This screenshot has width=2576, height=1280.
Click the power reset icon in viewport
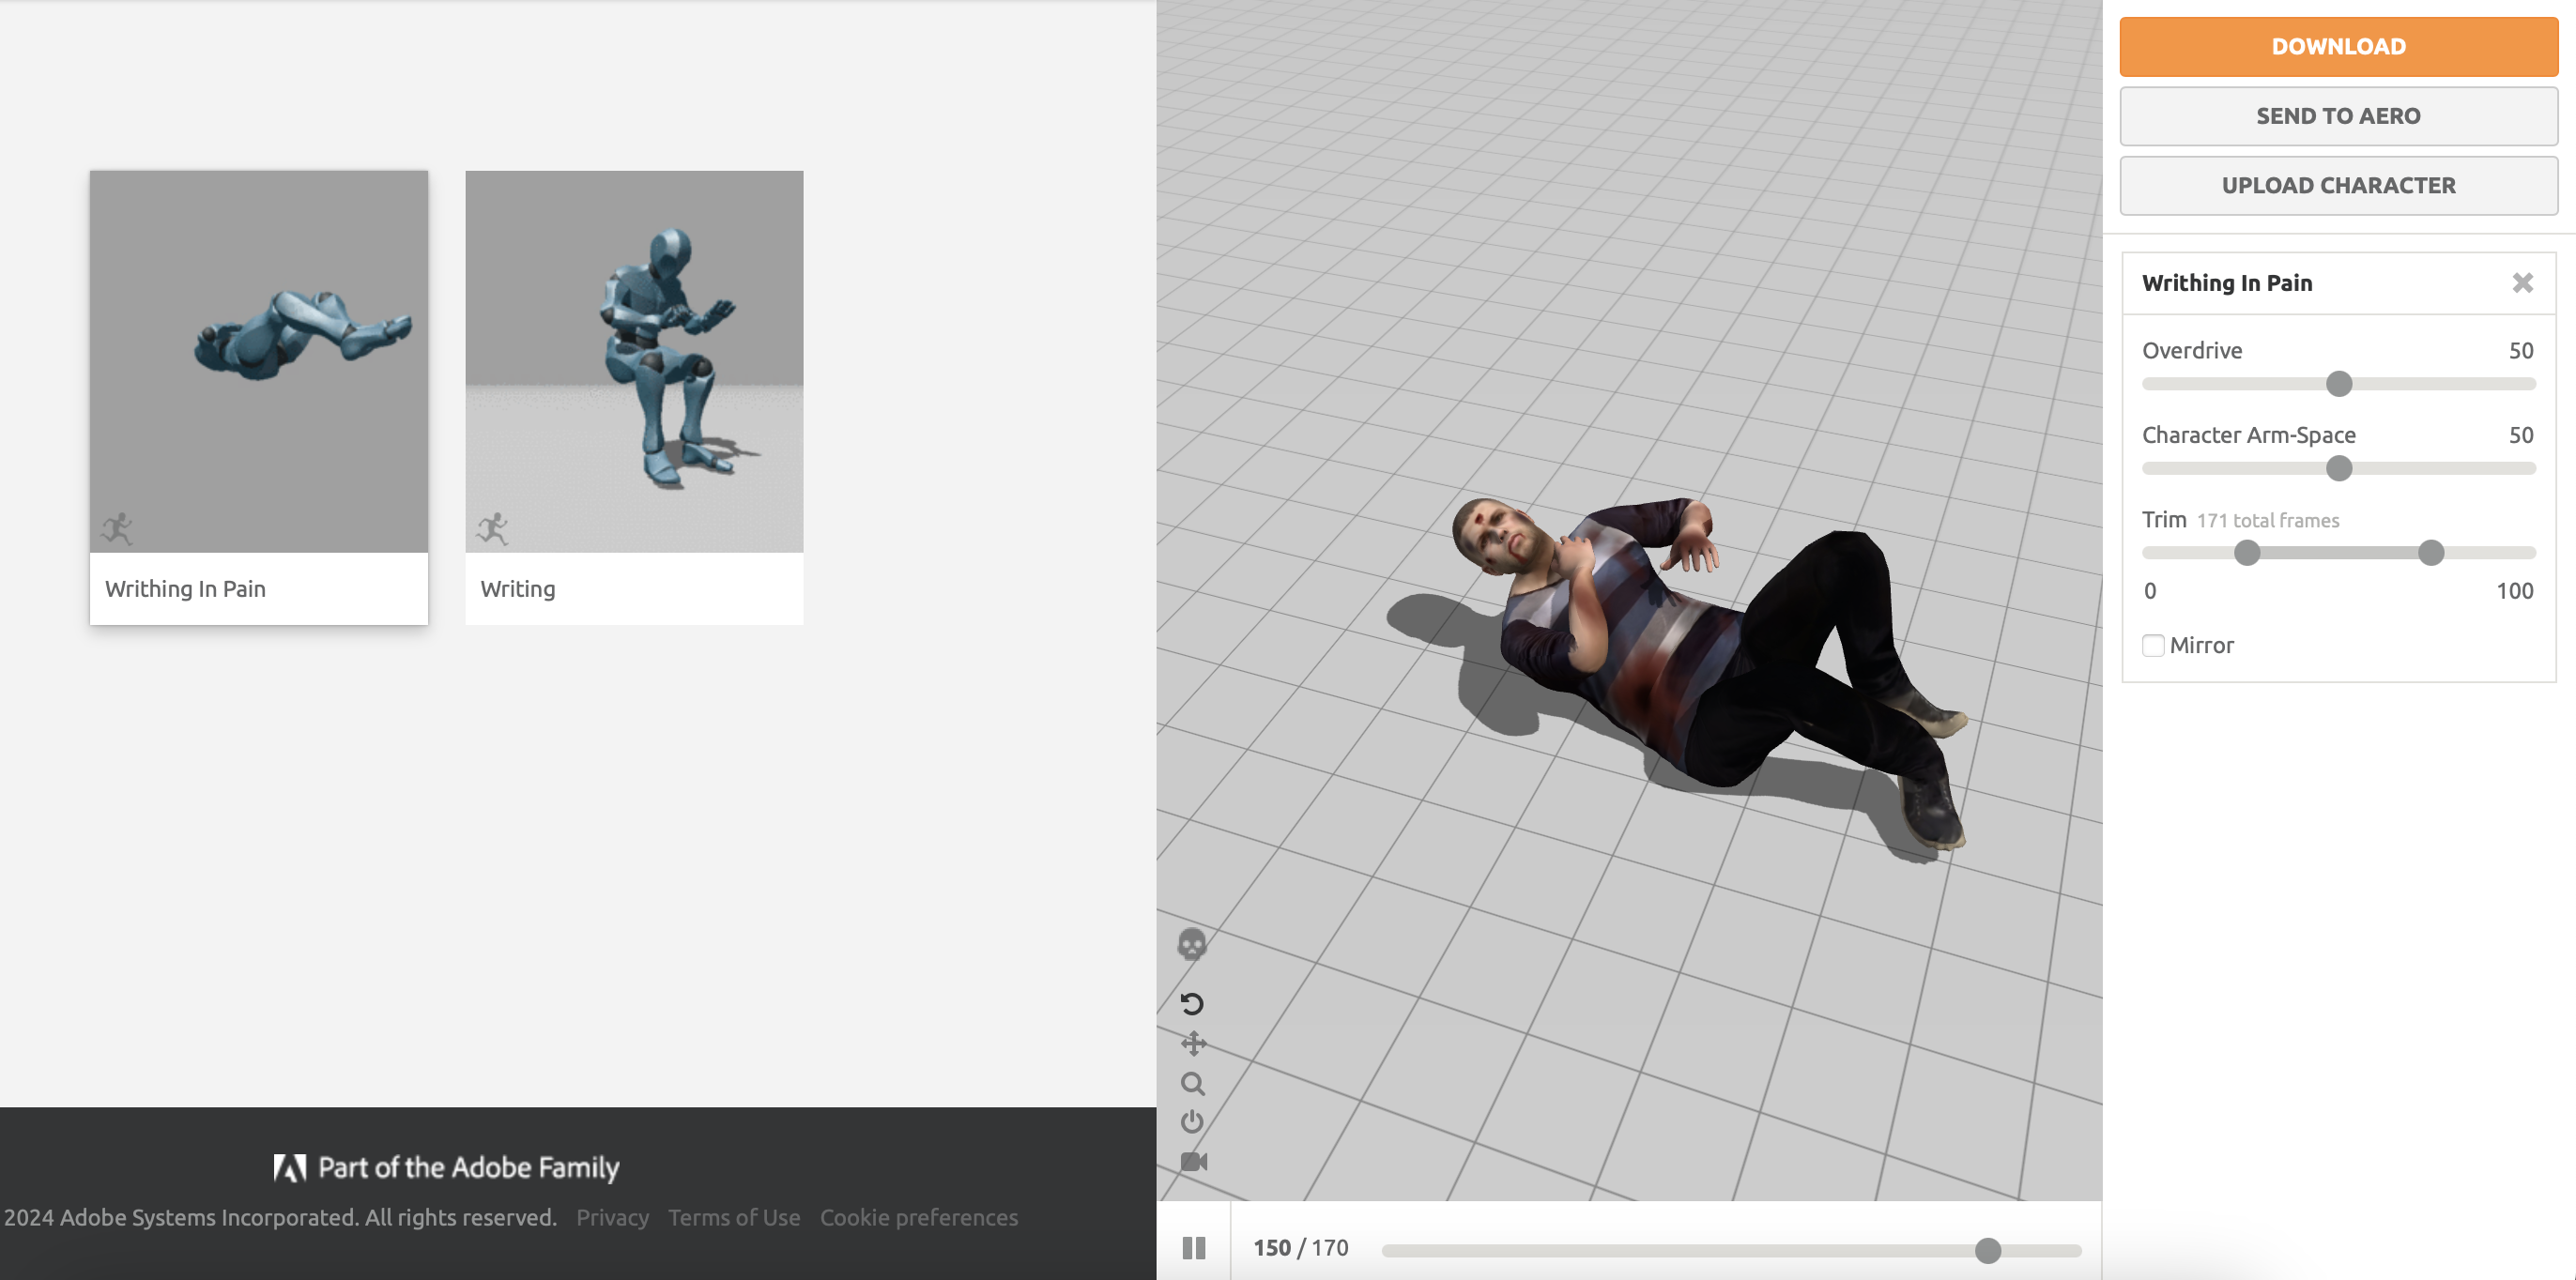[x=1191, y=1122]
